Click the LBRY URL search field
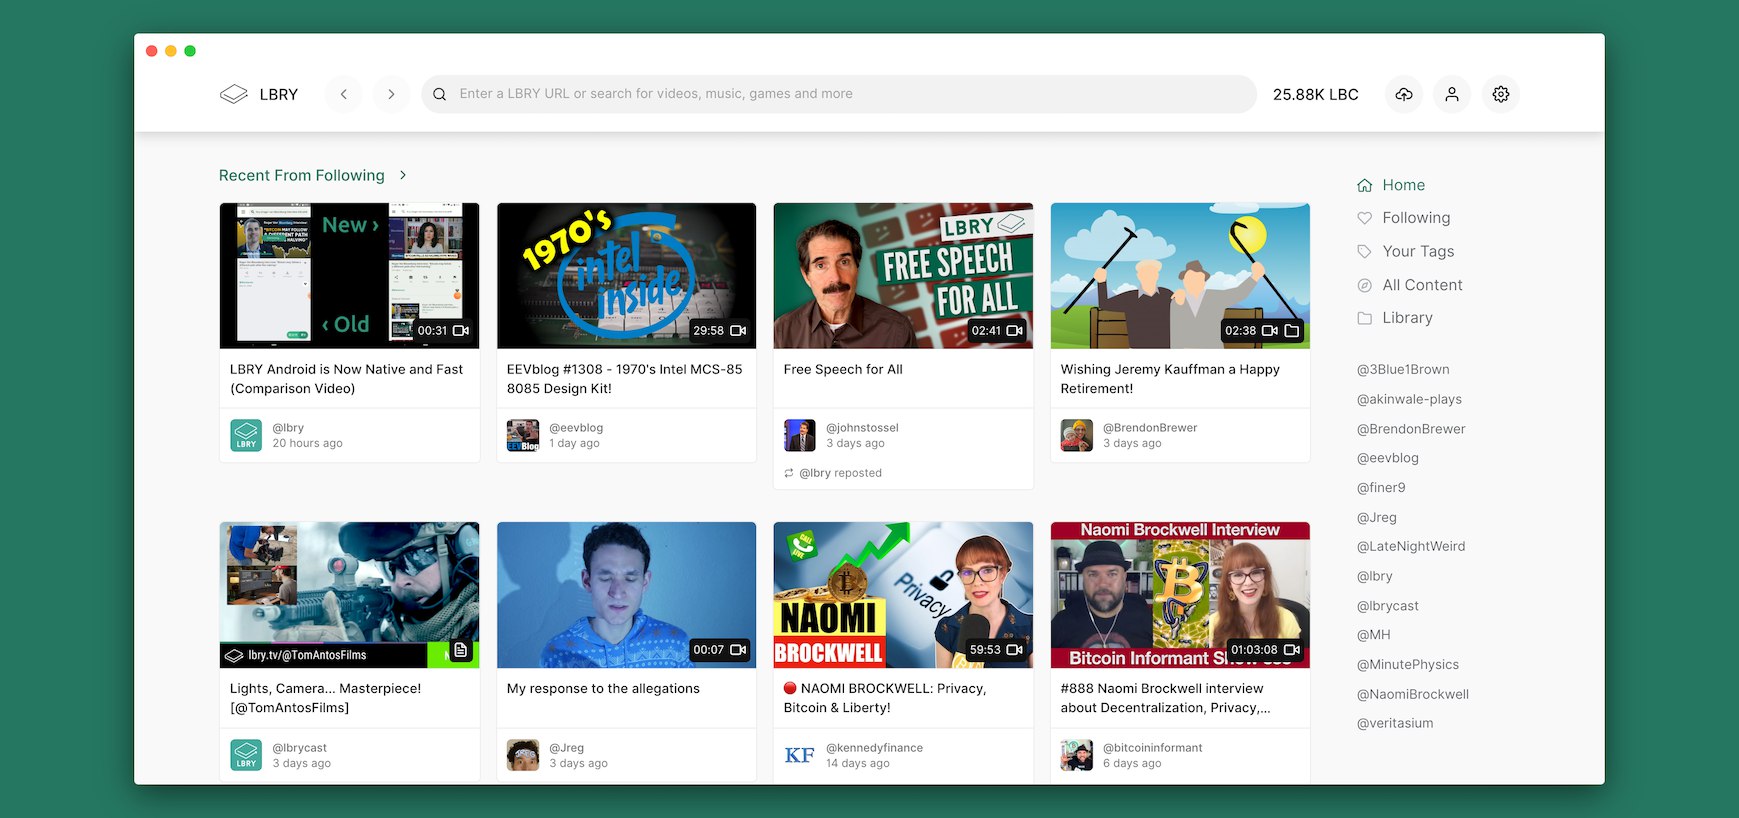The width and height of the screenshot is (1739, 818). click(x=839, y=94)
